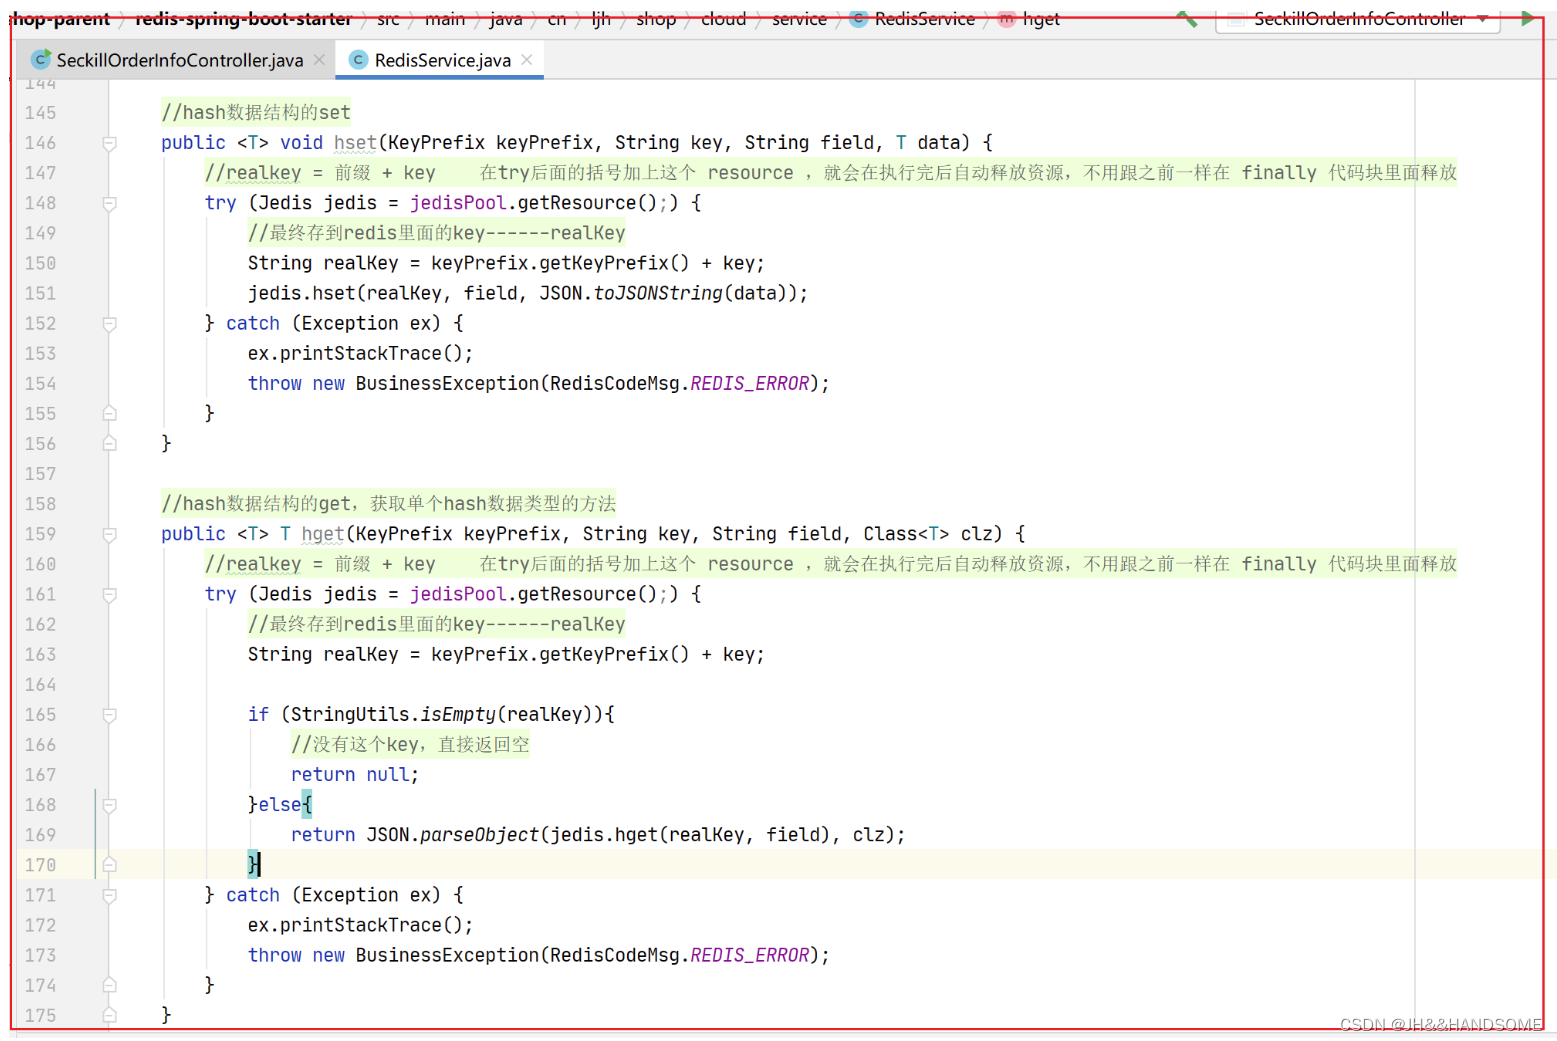Screen dimensions: 1557x1041
Task: Collapse the else block at line 168
Action: [x=110, y=805]
